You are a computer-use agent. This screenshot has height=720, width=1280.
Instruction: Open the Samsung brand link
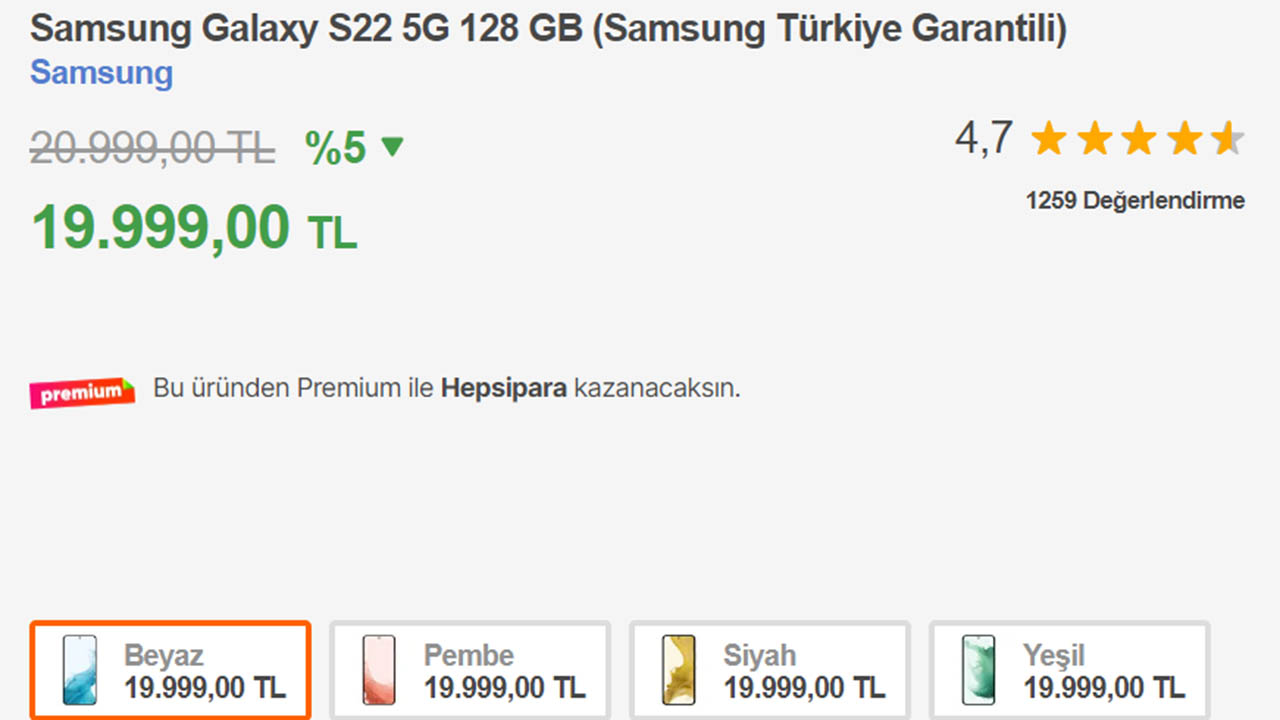pos(101,73)
